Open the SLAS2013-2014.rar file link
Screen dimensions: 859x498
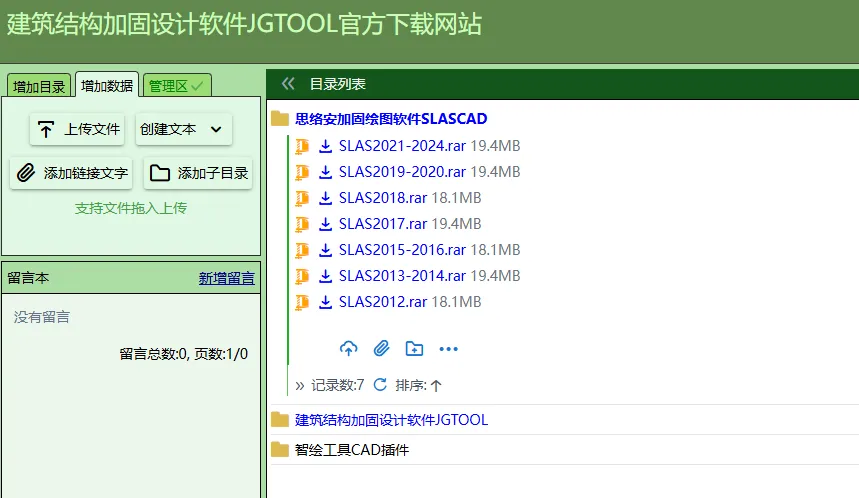pyautogui.click(x=402, y=276)
